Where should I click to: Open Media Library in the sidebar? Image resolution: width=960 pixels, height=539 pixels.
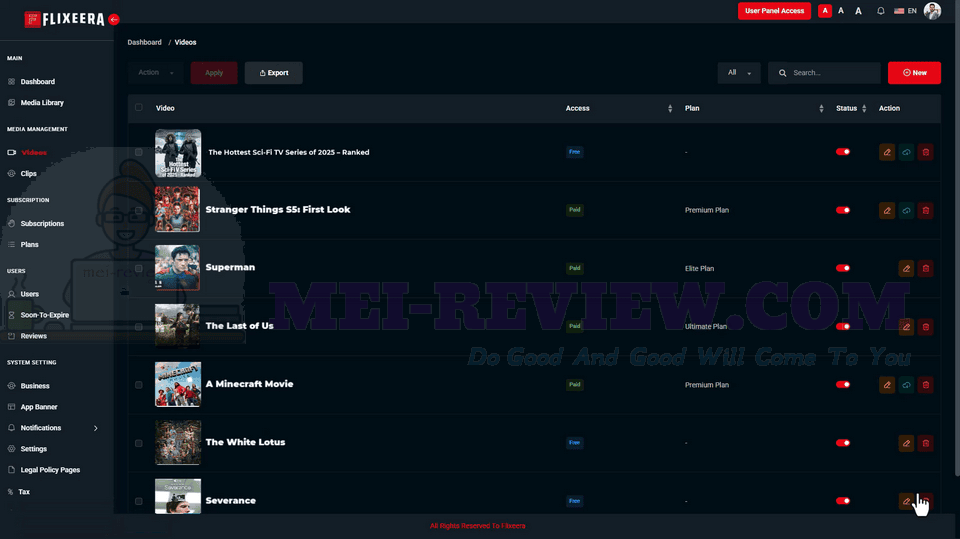pyautogui.click(x=42, y=103)
